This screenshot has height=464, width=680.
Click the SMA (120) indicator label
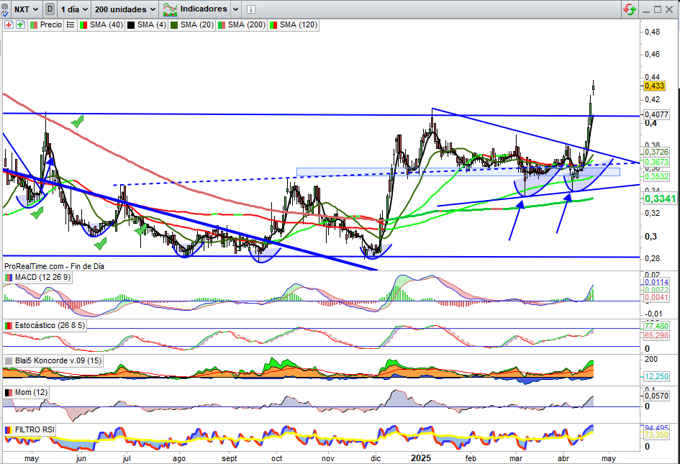pyautogui.click(x=298, y=25)
